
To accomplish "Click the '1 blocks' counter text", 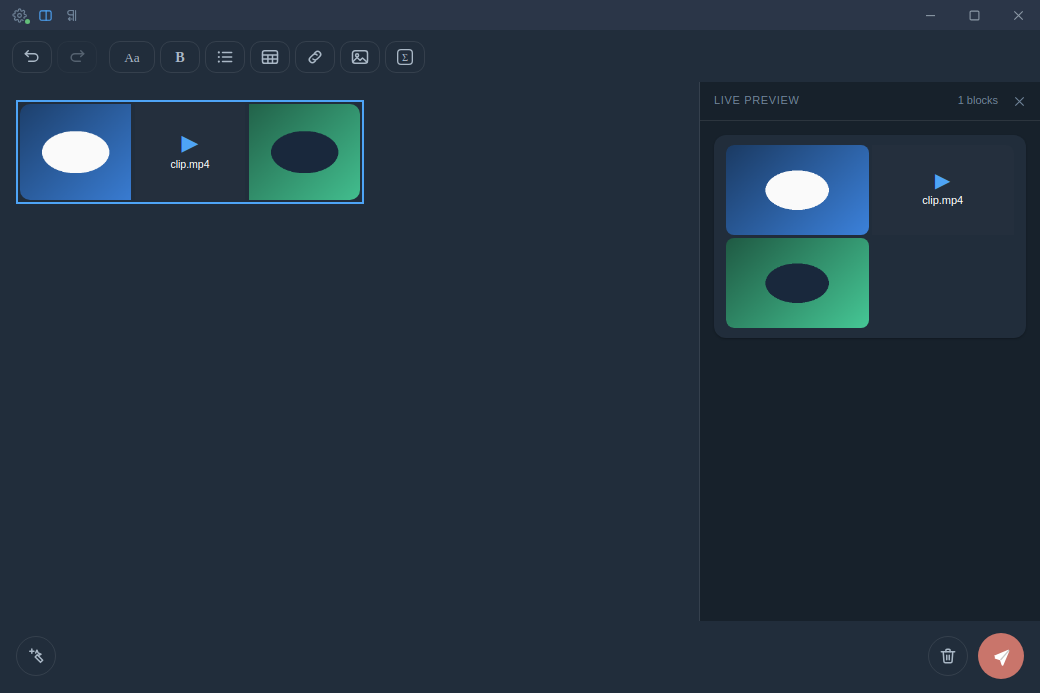I will (978, 100).
